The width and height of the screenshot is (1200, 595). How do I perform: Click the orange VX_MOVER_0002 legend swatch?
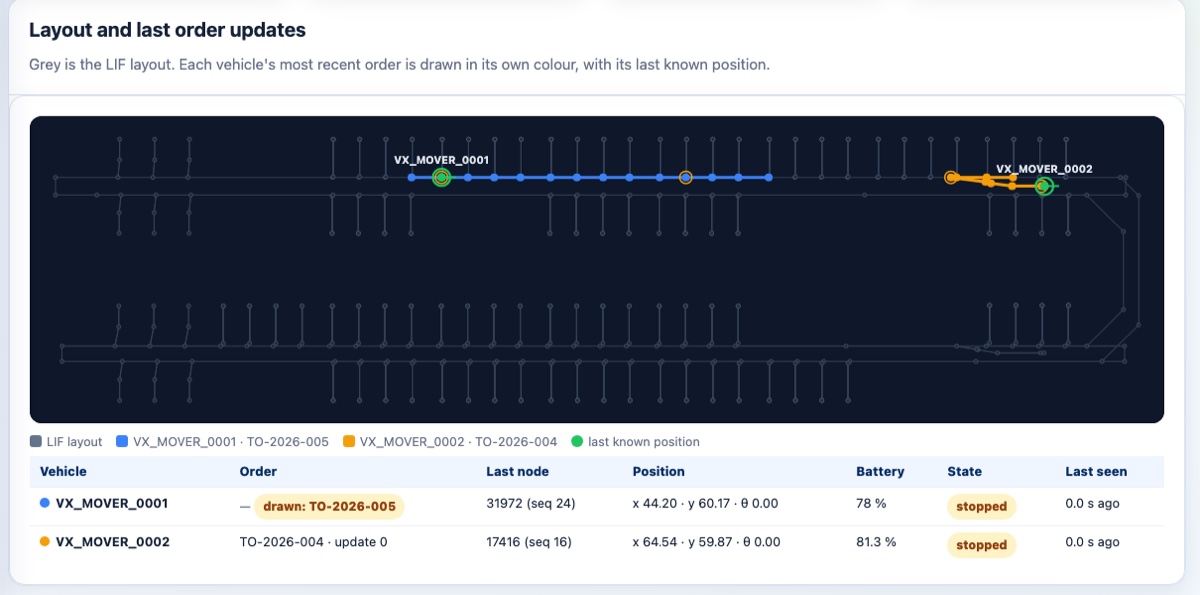[348, 441]
